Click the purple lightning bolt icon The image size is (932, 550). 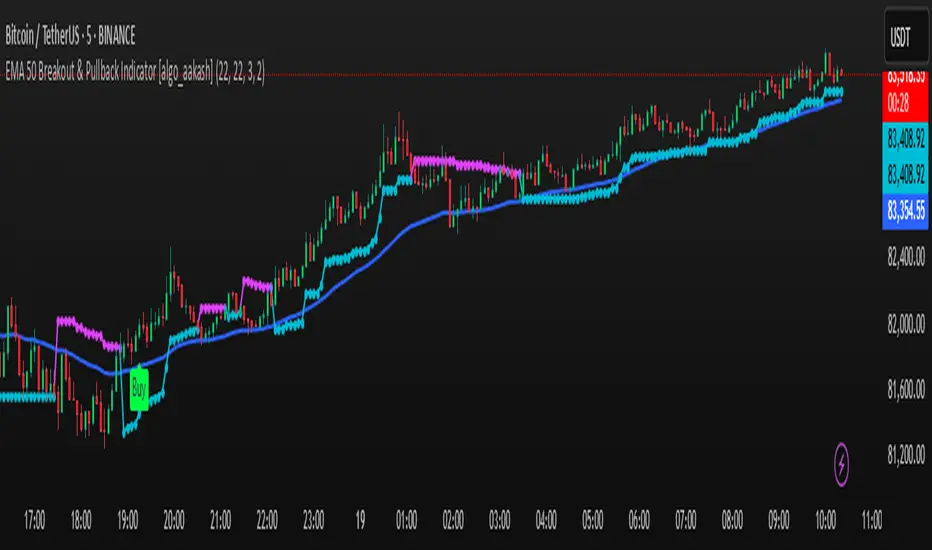coord(841,464)
